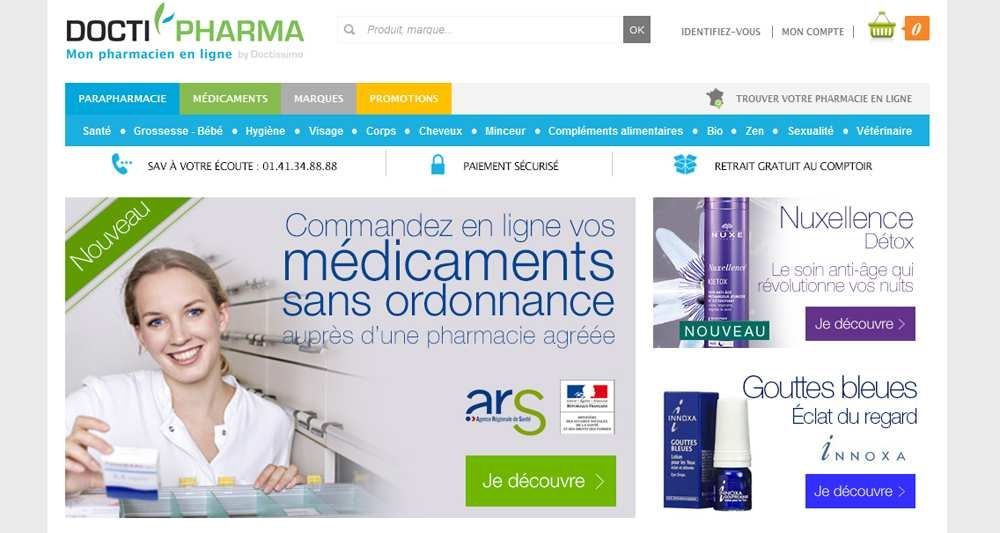Click the Identifiez-vous link

721,31
